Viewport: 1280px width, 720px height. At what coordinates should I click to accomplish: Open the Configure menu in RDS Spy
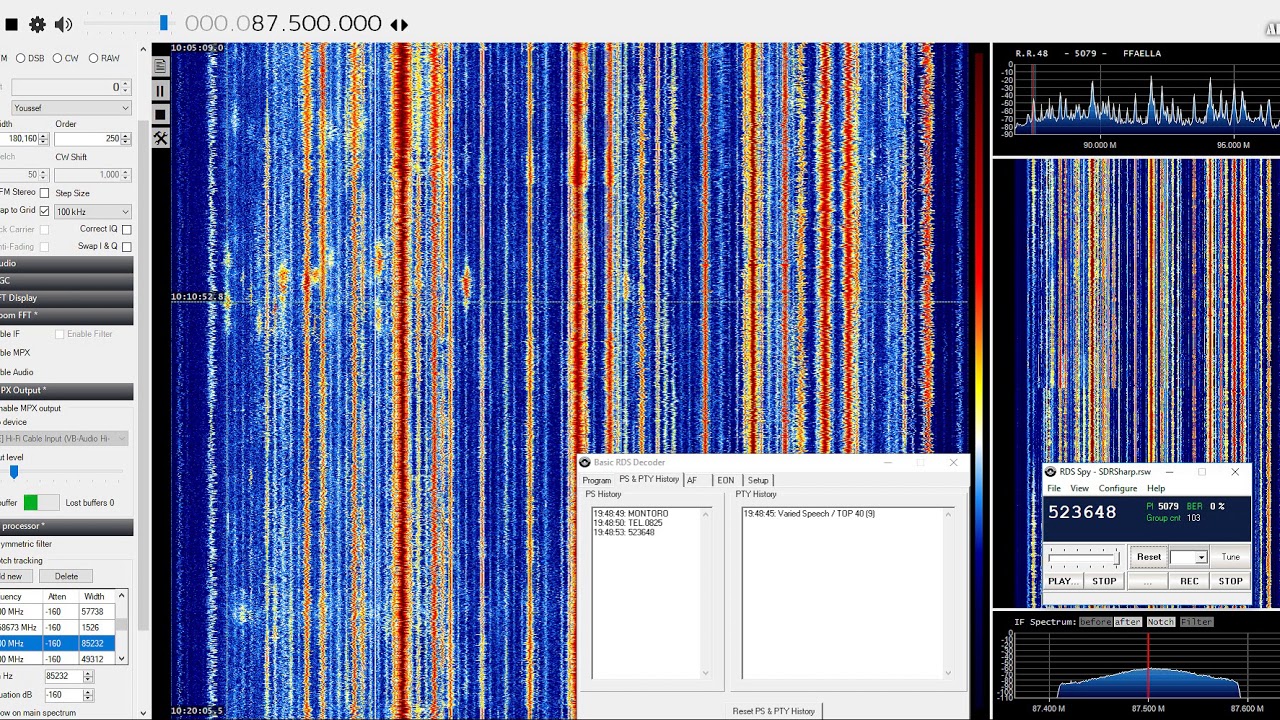tap(1118, 488)
